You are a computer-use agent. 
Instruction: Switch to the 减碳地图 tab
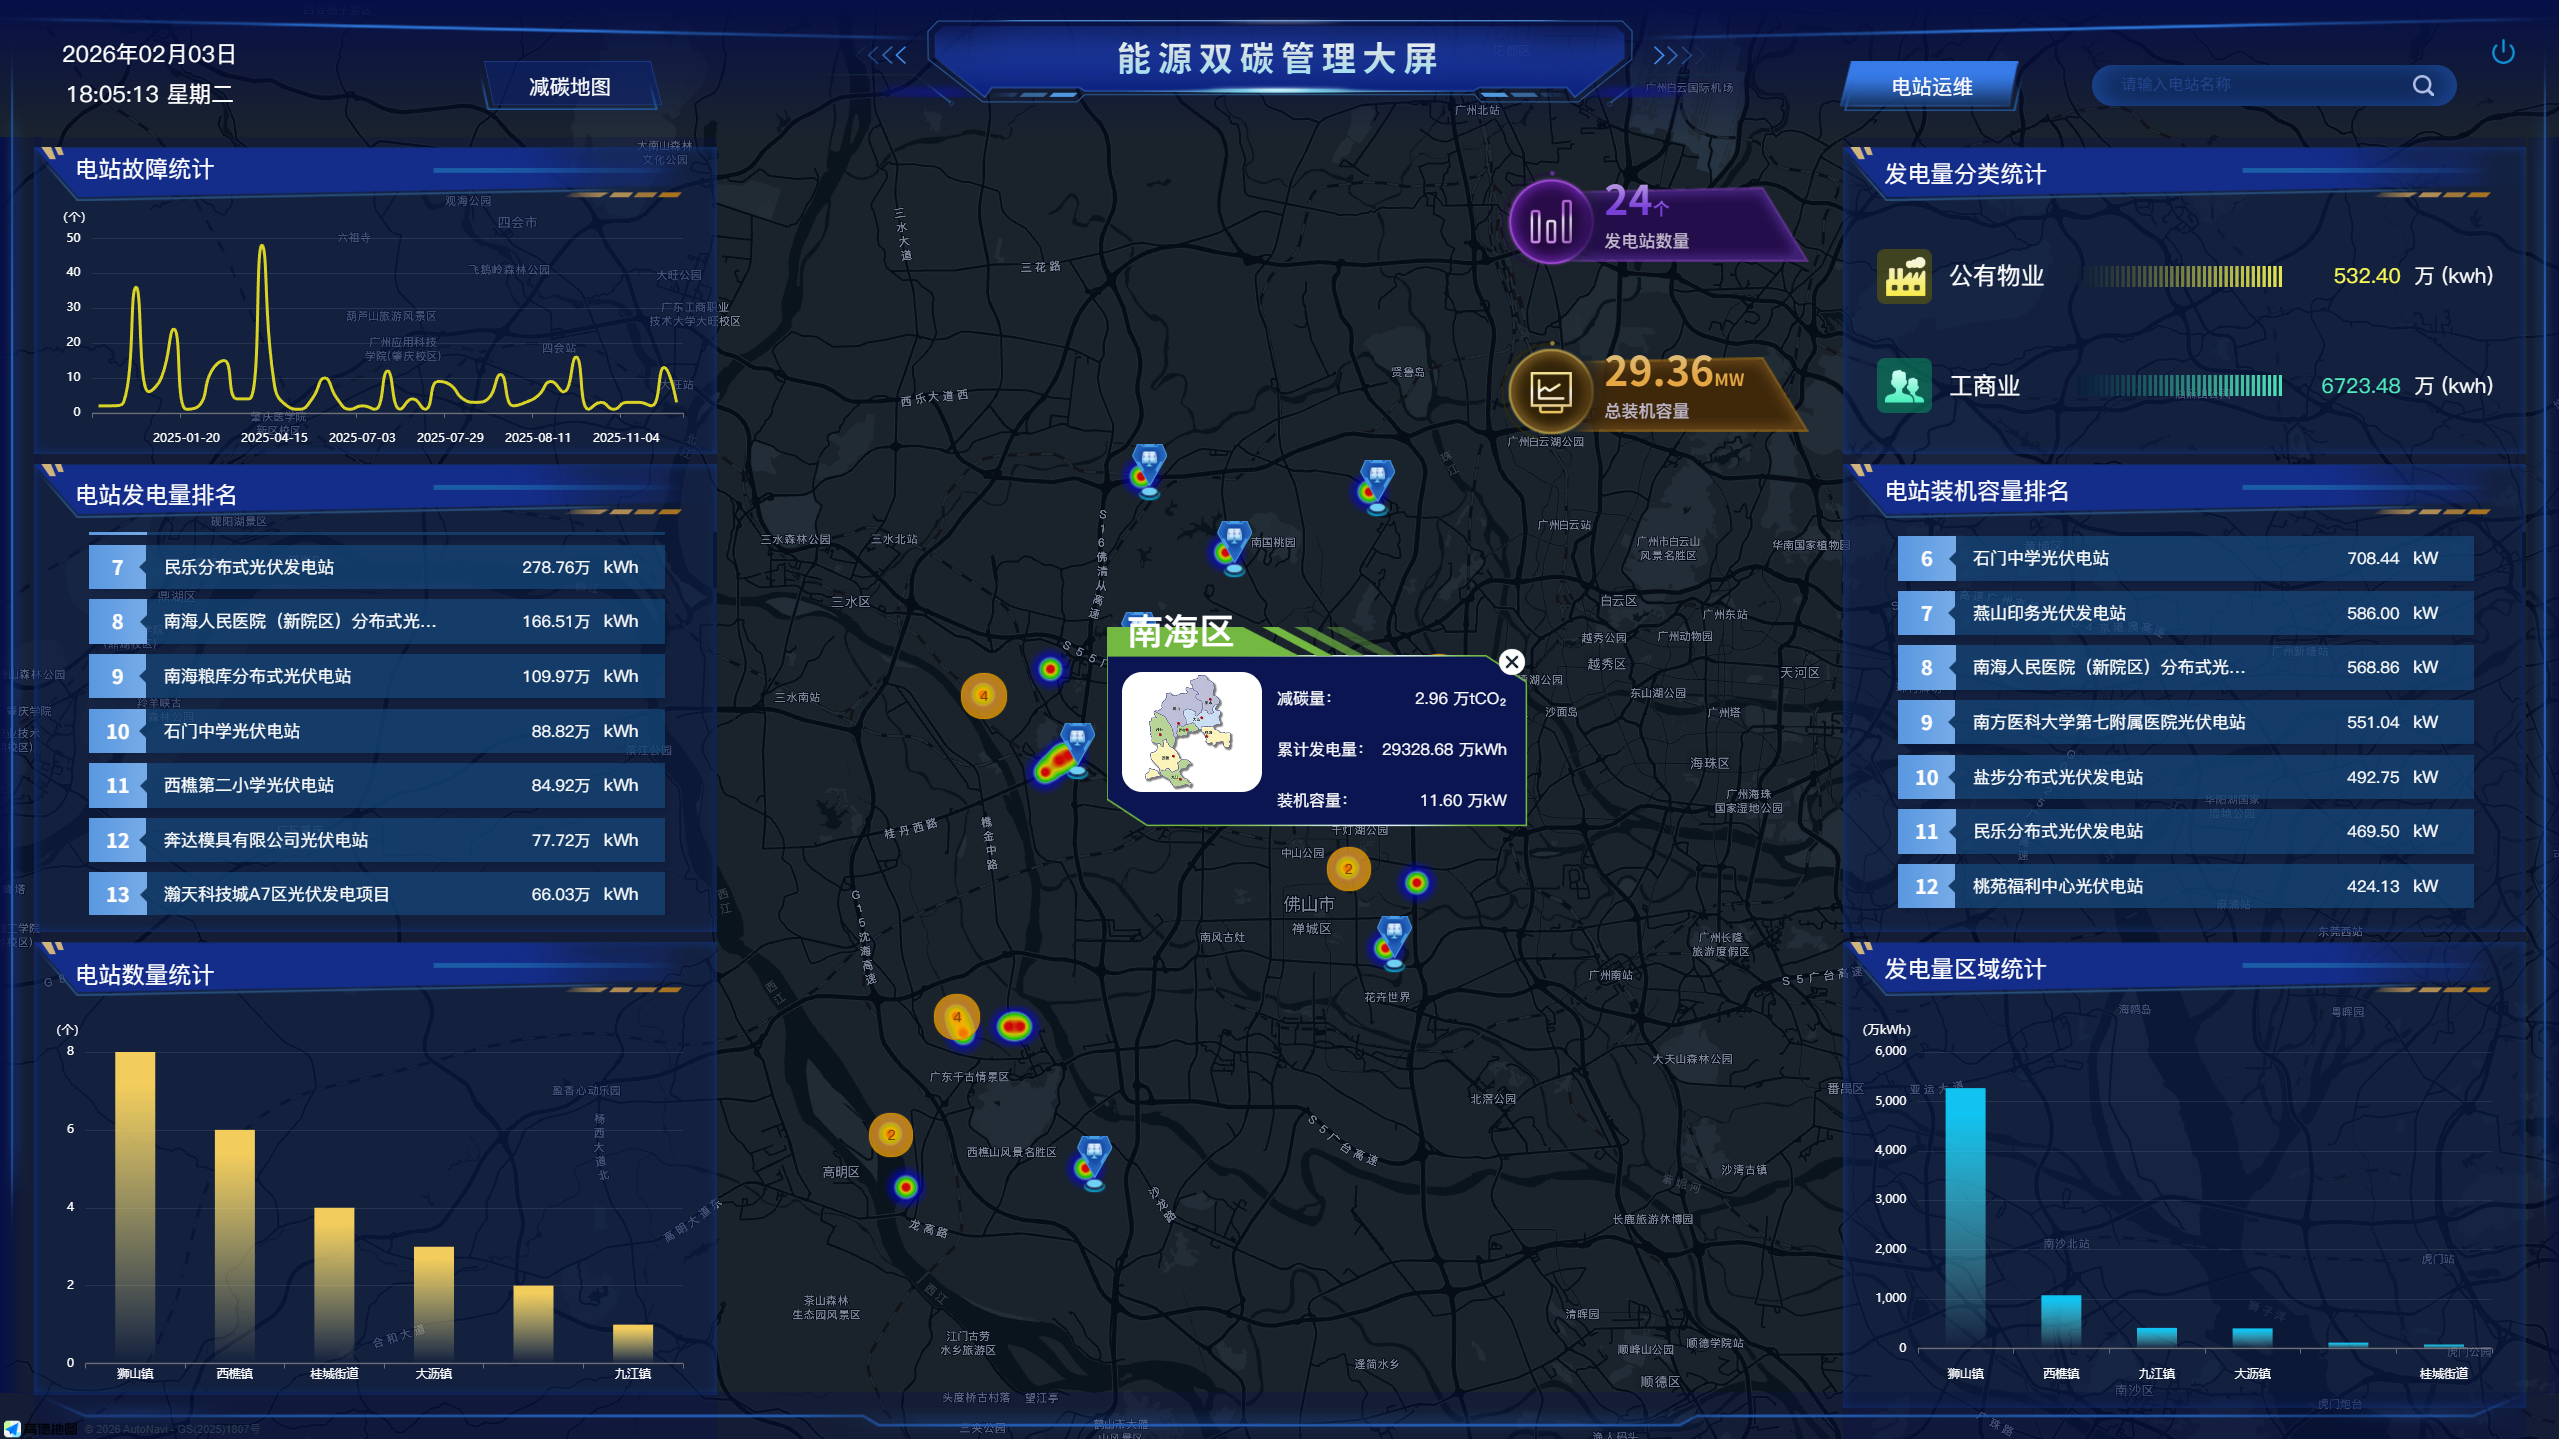[x=570, y=87]
